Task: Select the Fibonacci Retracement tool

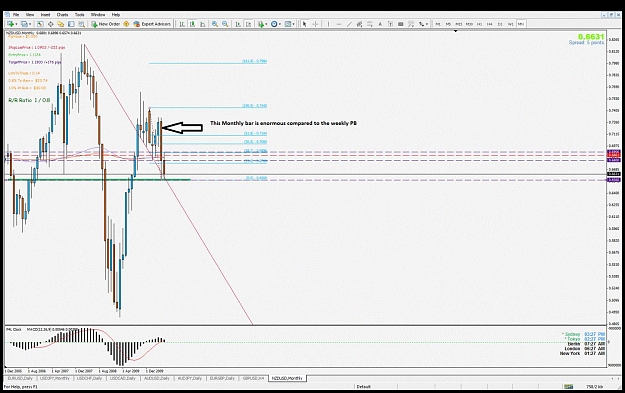Action: pyautogui.click(x=370, y=24)
